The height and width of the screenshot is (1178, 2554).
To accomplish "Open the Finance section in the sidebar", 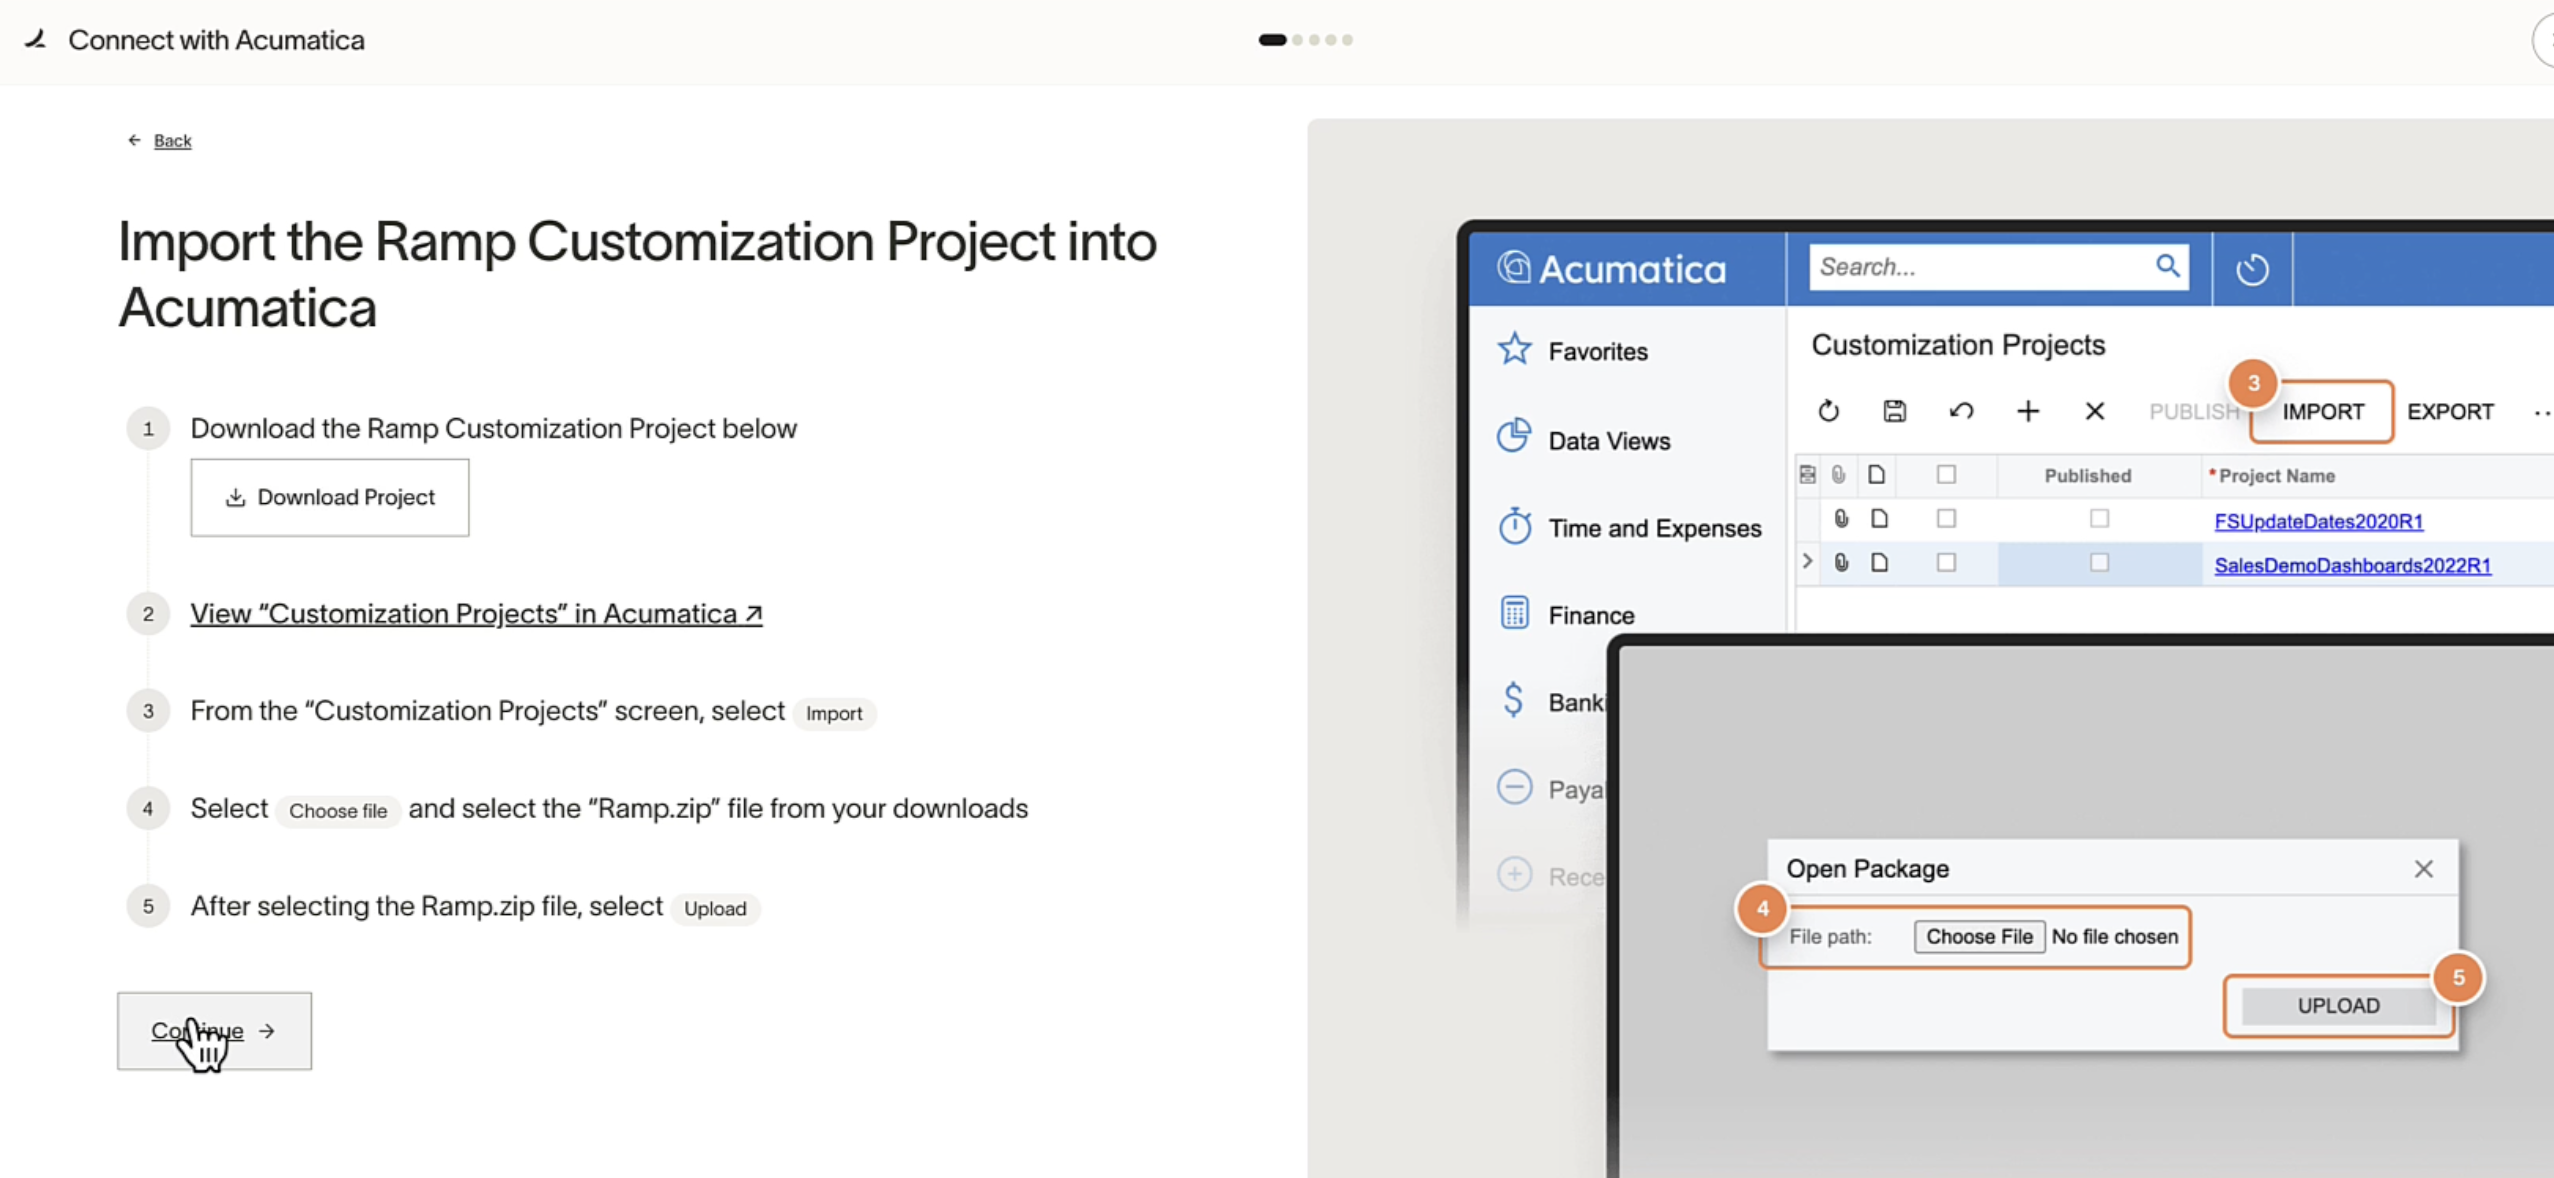I will click(1514, 613).
